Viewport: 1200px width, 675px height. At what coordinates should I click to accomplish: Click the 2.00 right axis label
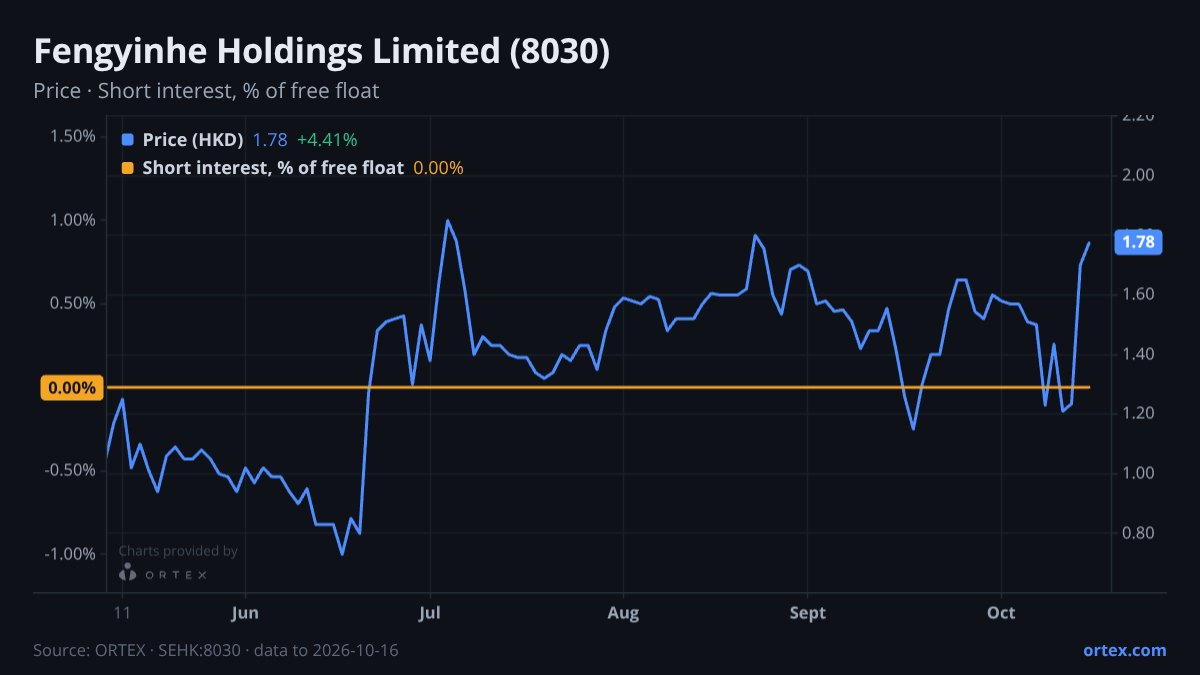1138,175
